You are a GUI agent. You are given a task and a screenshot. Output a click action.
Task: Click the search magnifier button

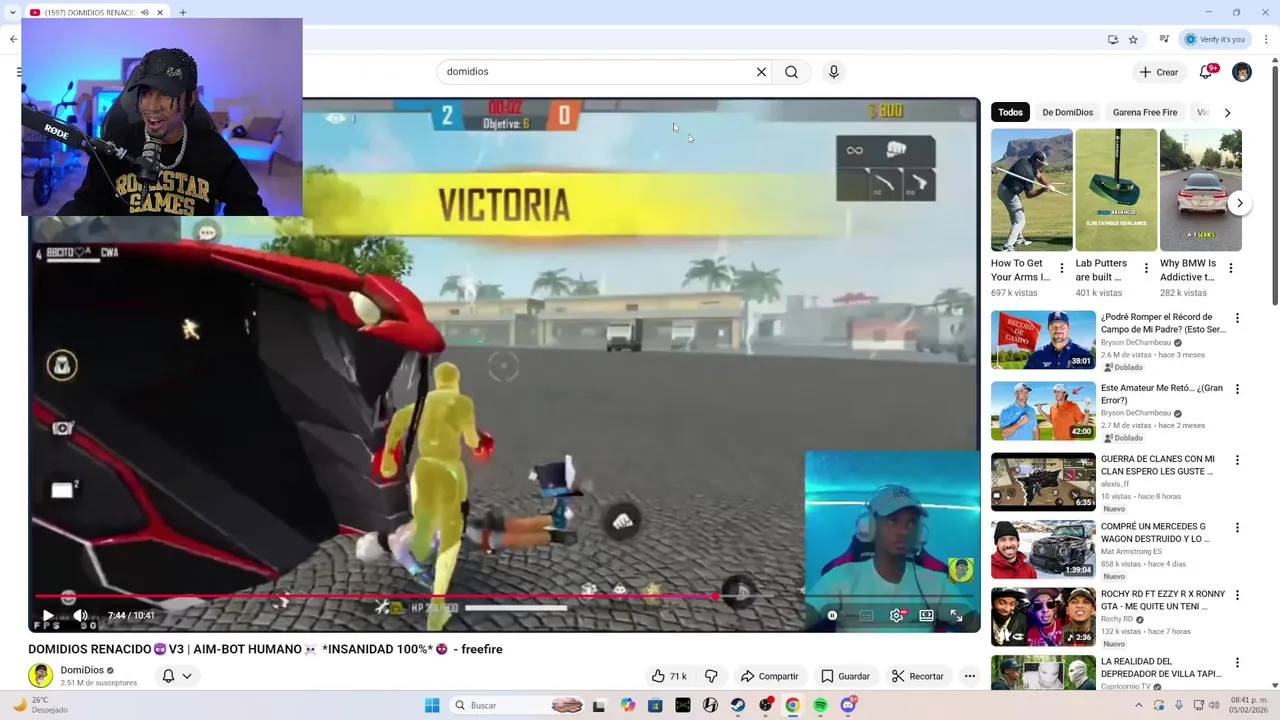(x=791, y=72)
